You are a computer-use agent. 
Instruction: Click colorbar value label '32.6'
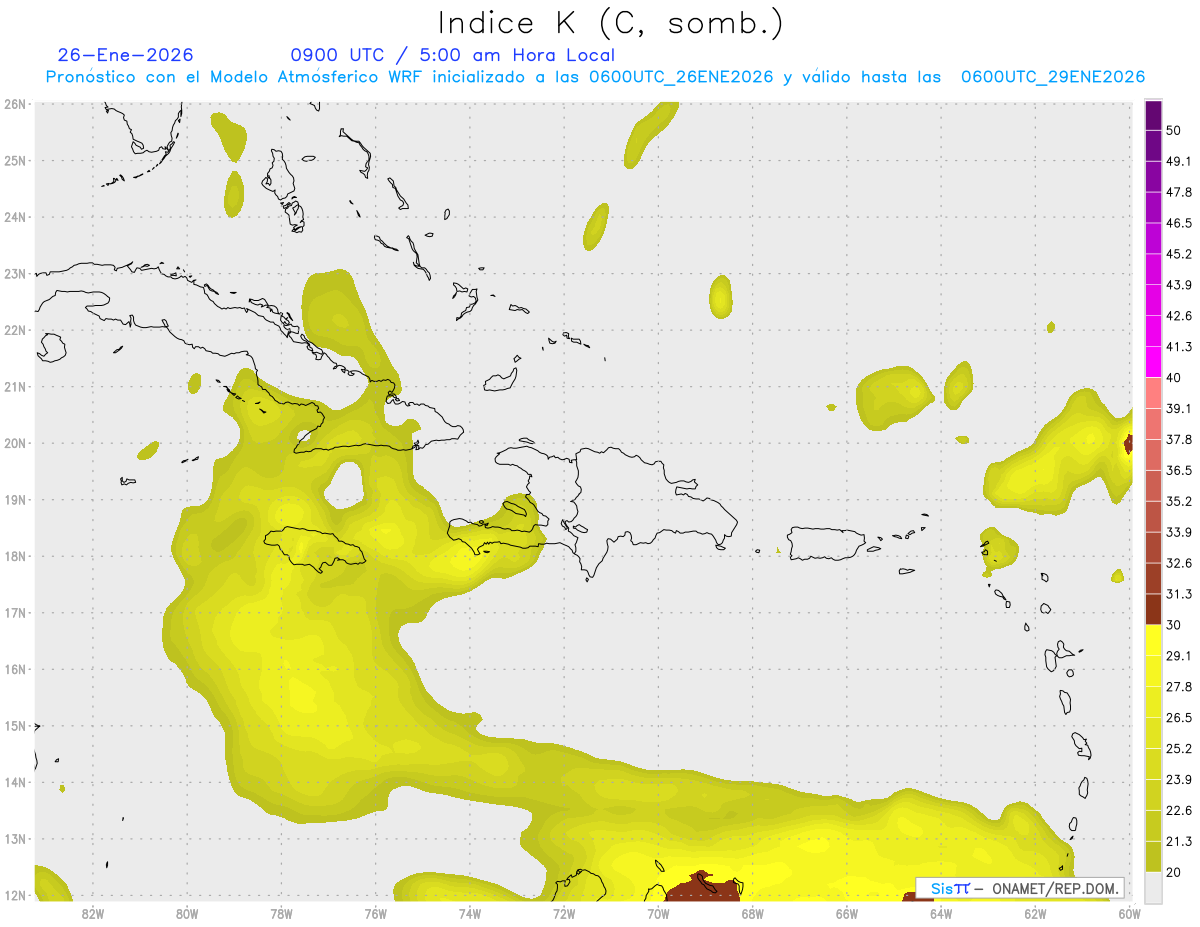[1178, 563]
